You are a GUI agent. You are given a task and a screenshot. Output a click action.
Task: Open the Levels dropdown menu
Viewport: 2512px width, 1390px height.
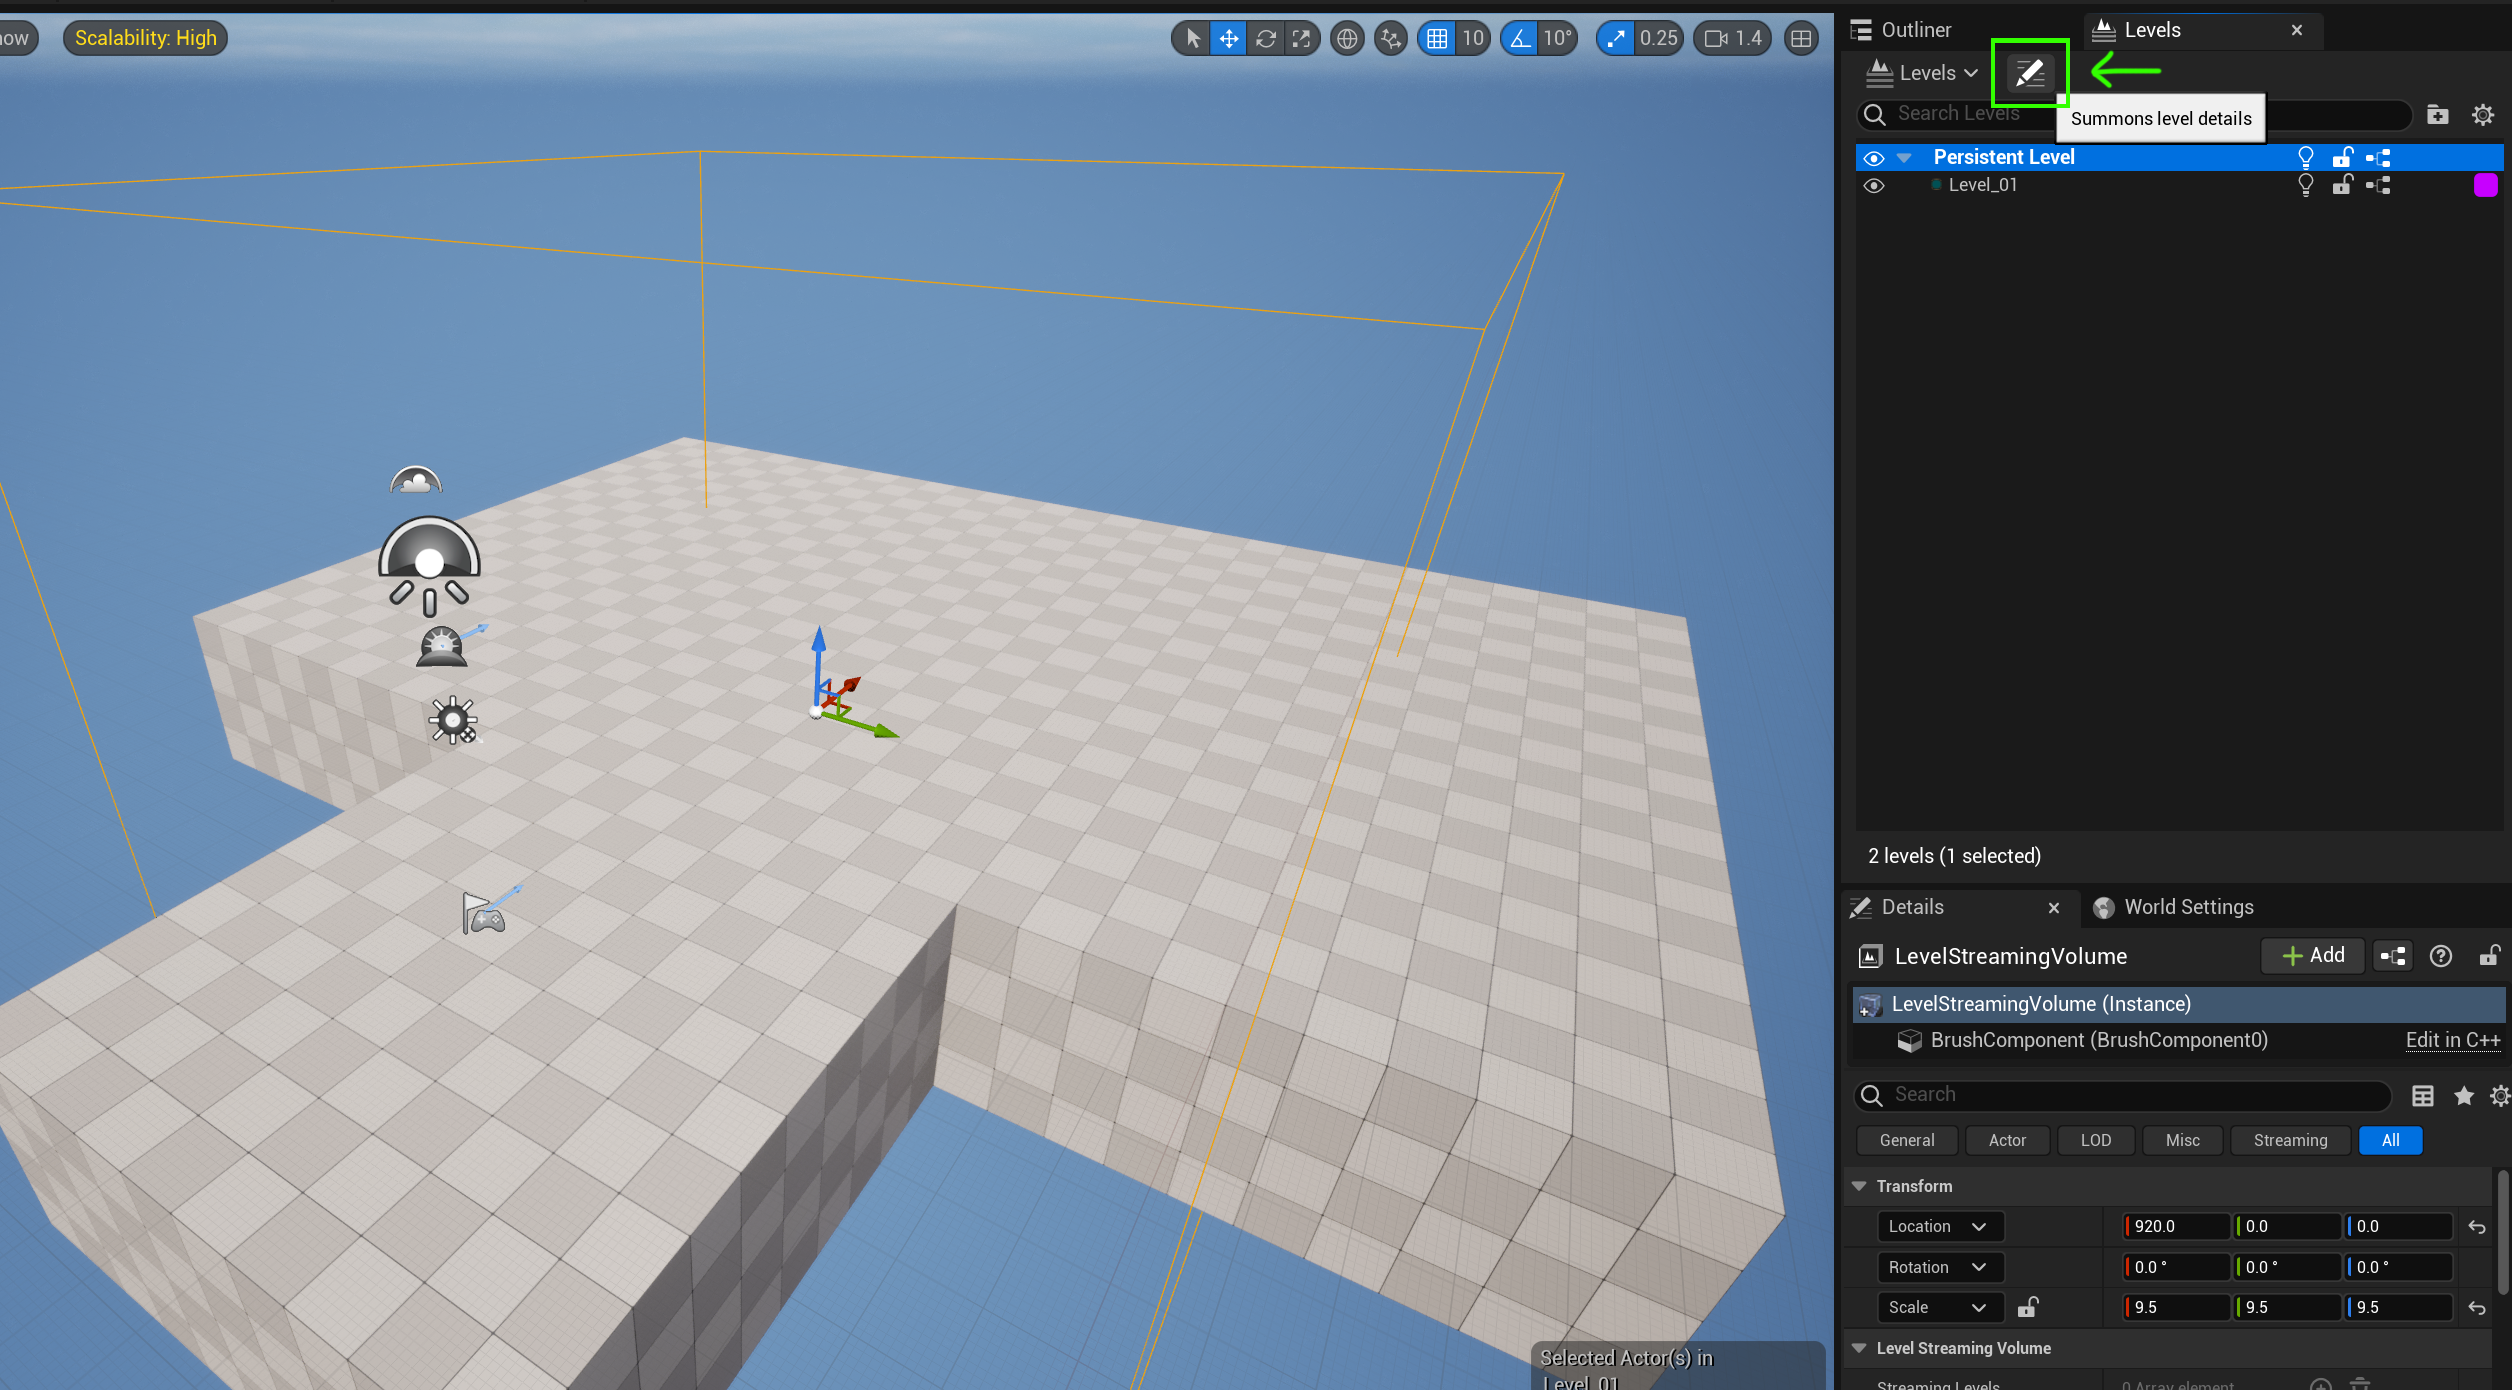click(x=1922, y=73)
